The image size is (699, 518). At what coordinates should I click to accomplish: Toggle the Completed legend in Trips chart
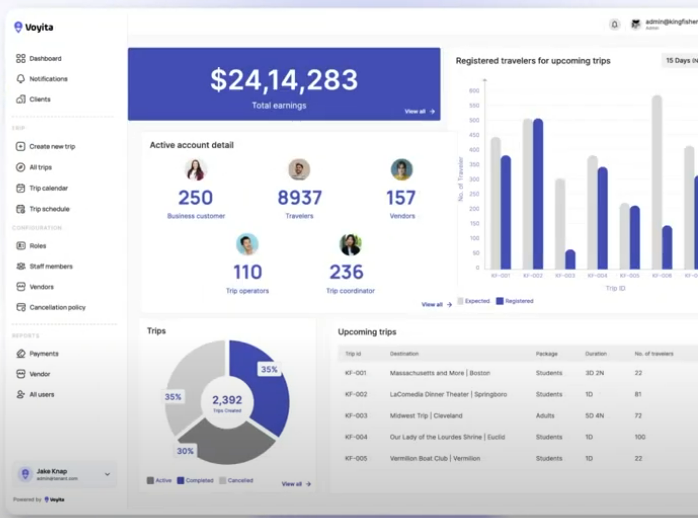click(x=195, y=481)
